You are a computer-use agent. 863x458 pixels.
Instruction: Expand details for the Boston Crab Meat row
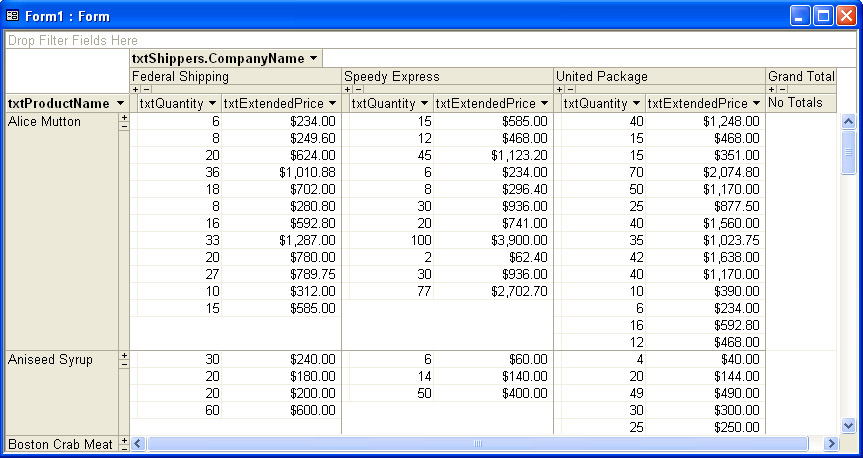point(124,440)
